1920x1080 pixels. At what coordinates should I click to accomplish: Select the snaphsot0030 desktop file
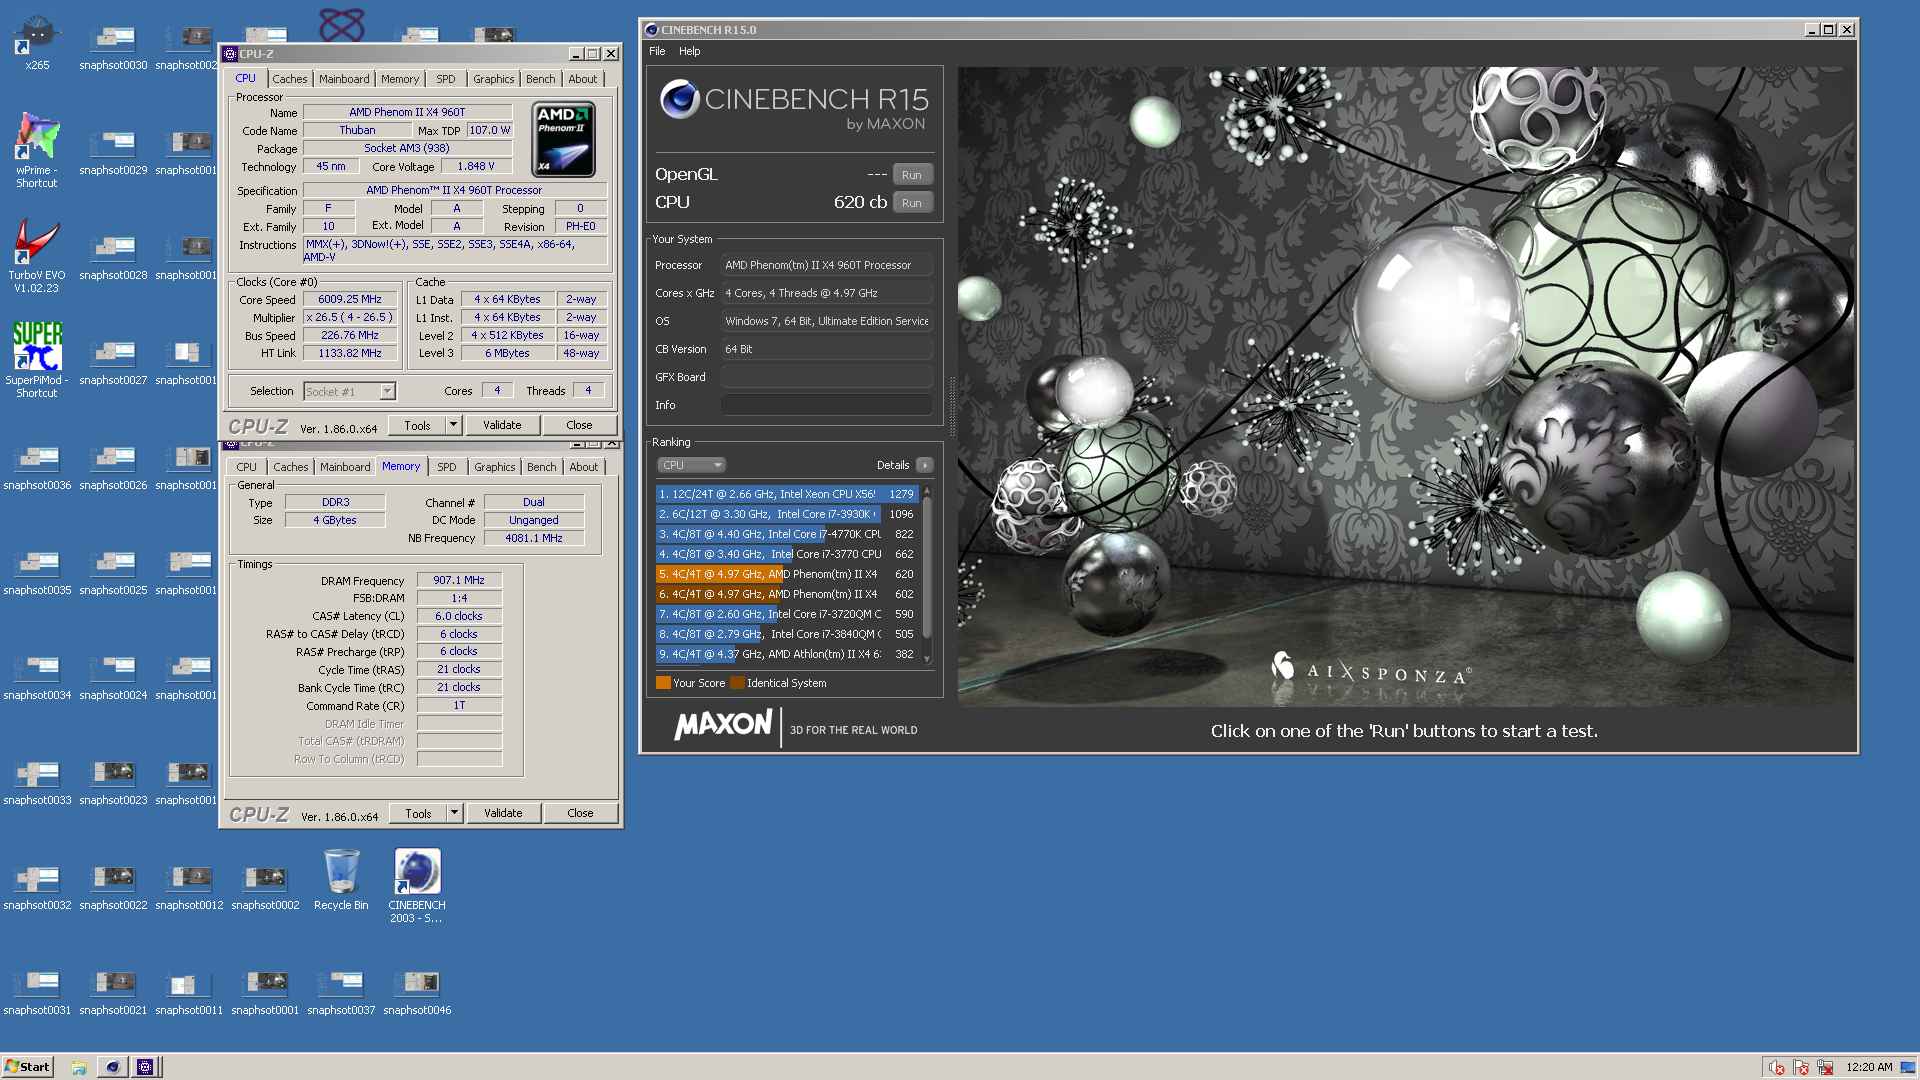[x=113, y=47]
